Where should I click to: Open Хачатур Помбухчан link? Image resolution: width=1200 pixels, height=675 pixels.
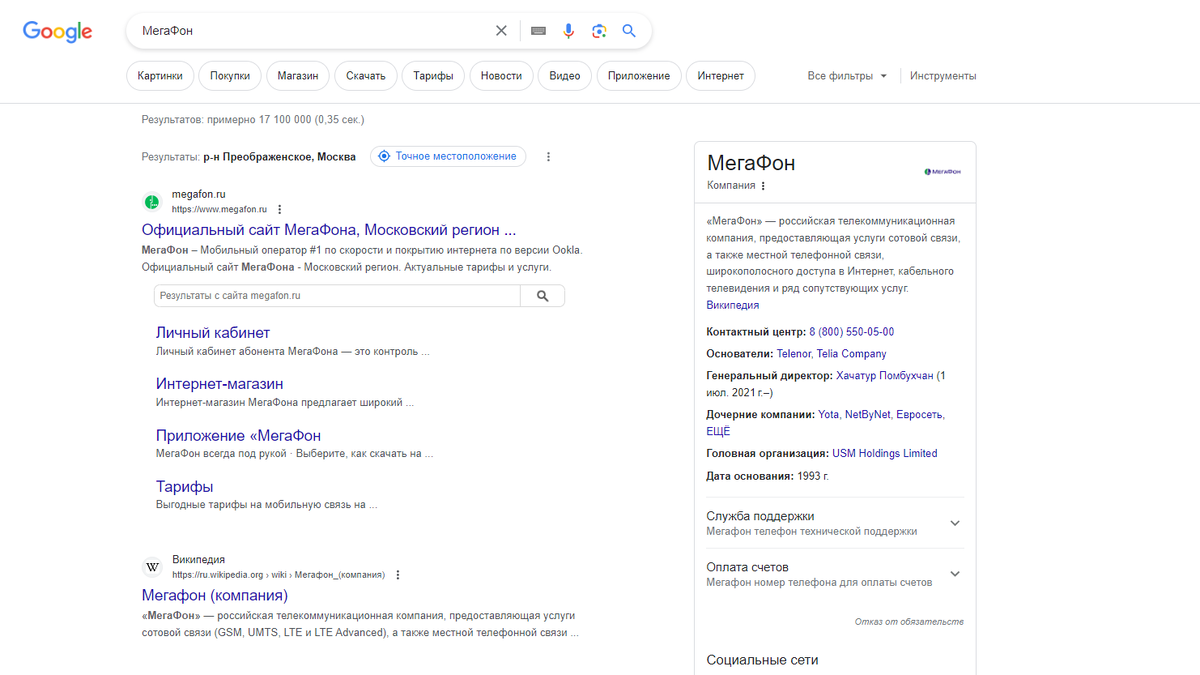[885, 376]
